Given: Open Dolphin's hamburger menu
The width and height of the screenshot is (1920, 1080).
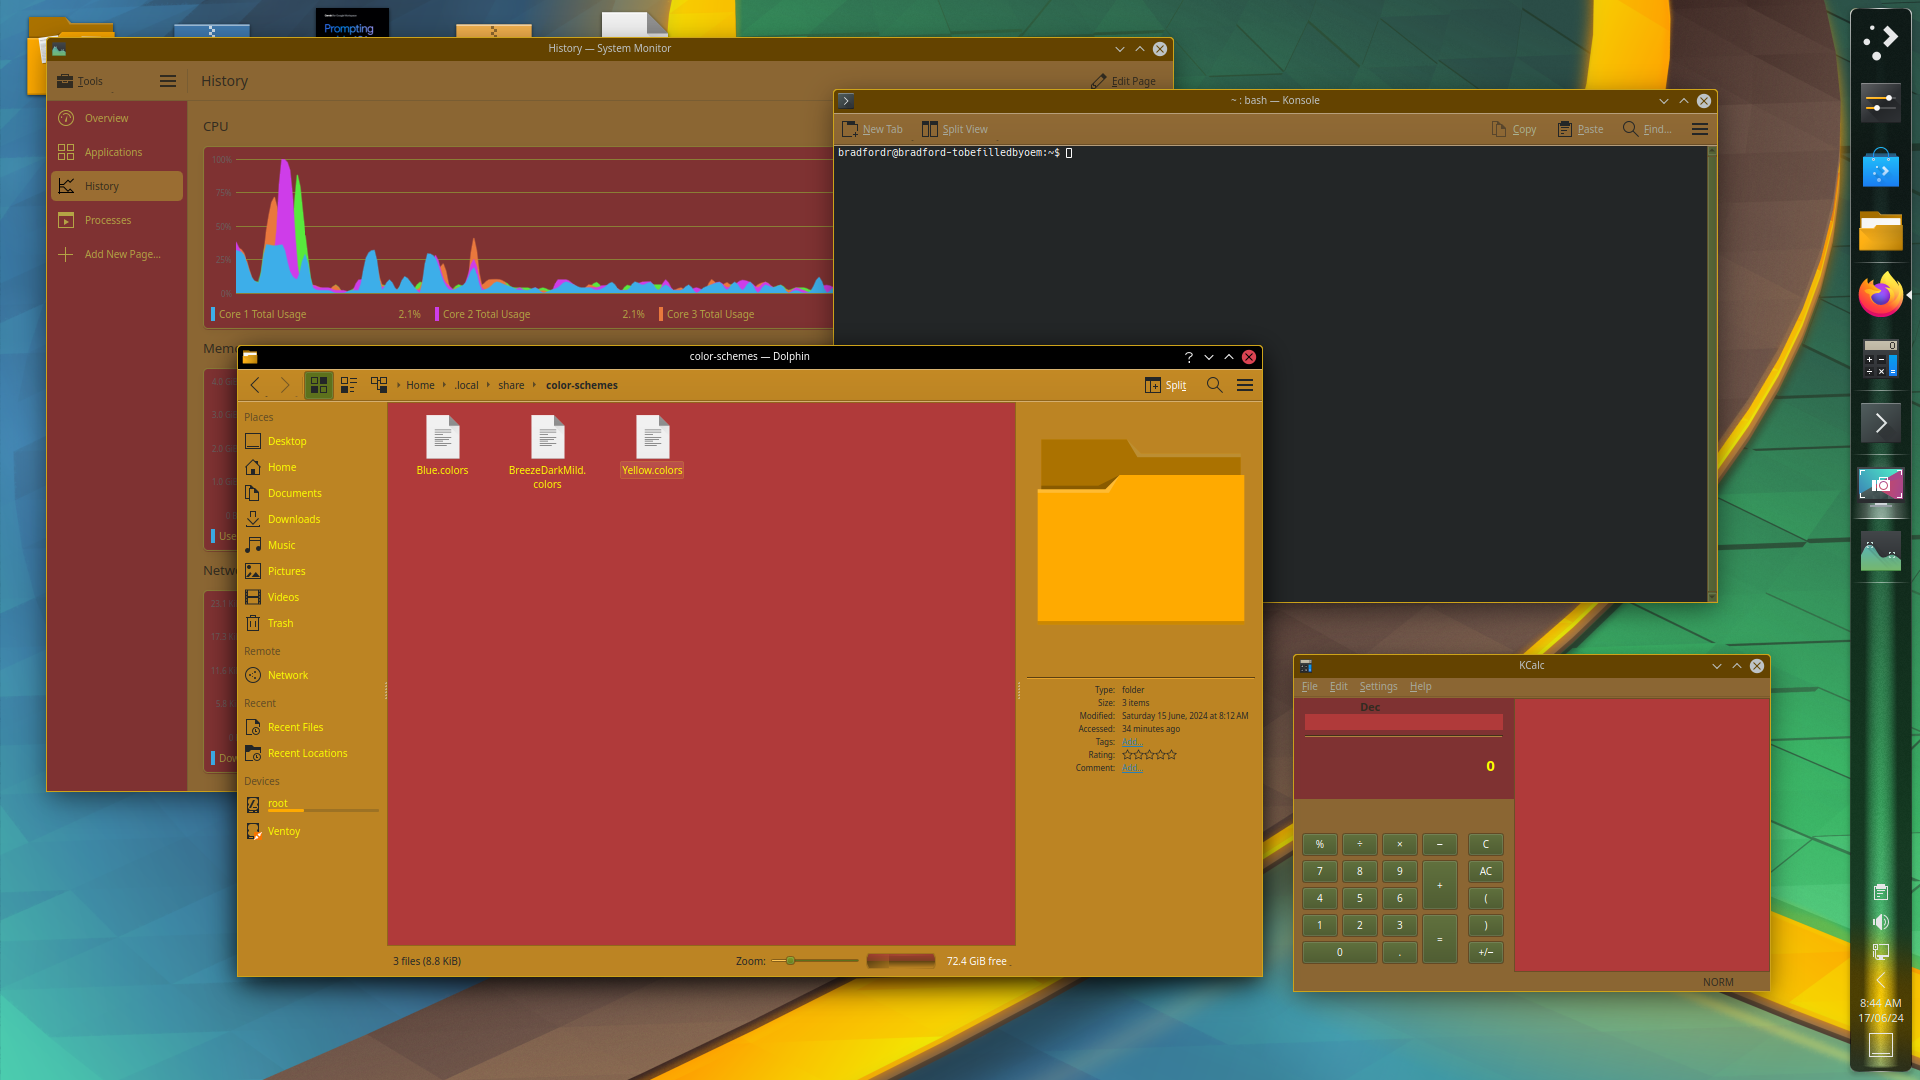Looking at the screenshot, I should pyautogui.click(x=1245, y=385).
